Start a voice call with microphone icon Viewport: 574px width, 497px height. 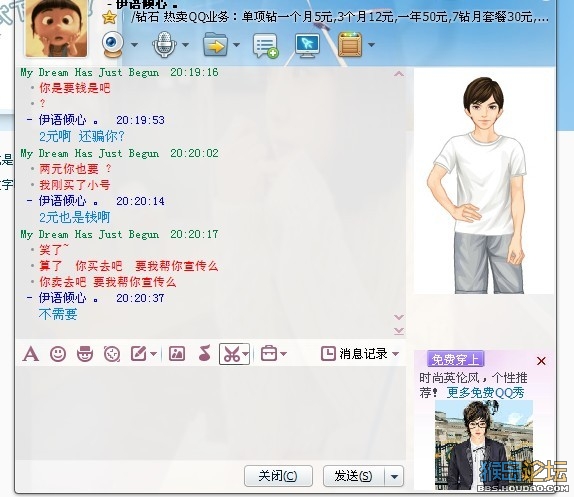pos(164,44)
